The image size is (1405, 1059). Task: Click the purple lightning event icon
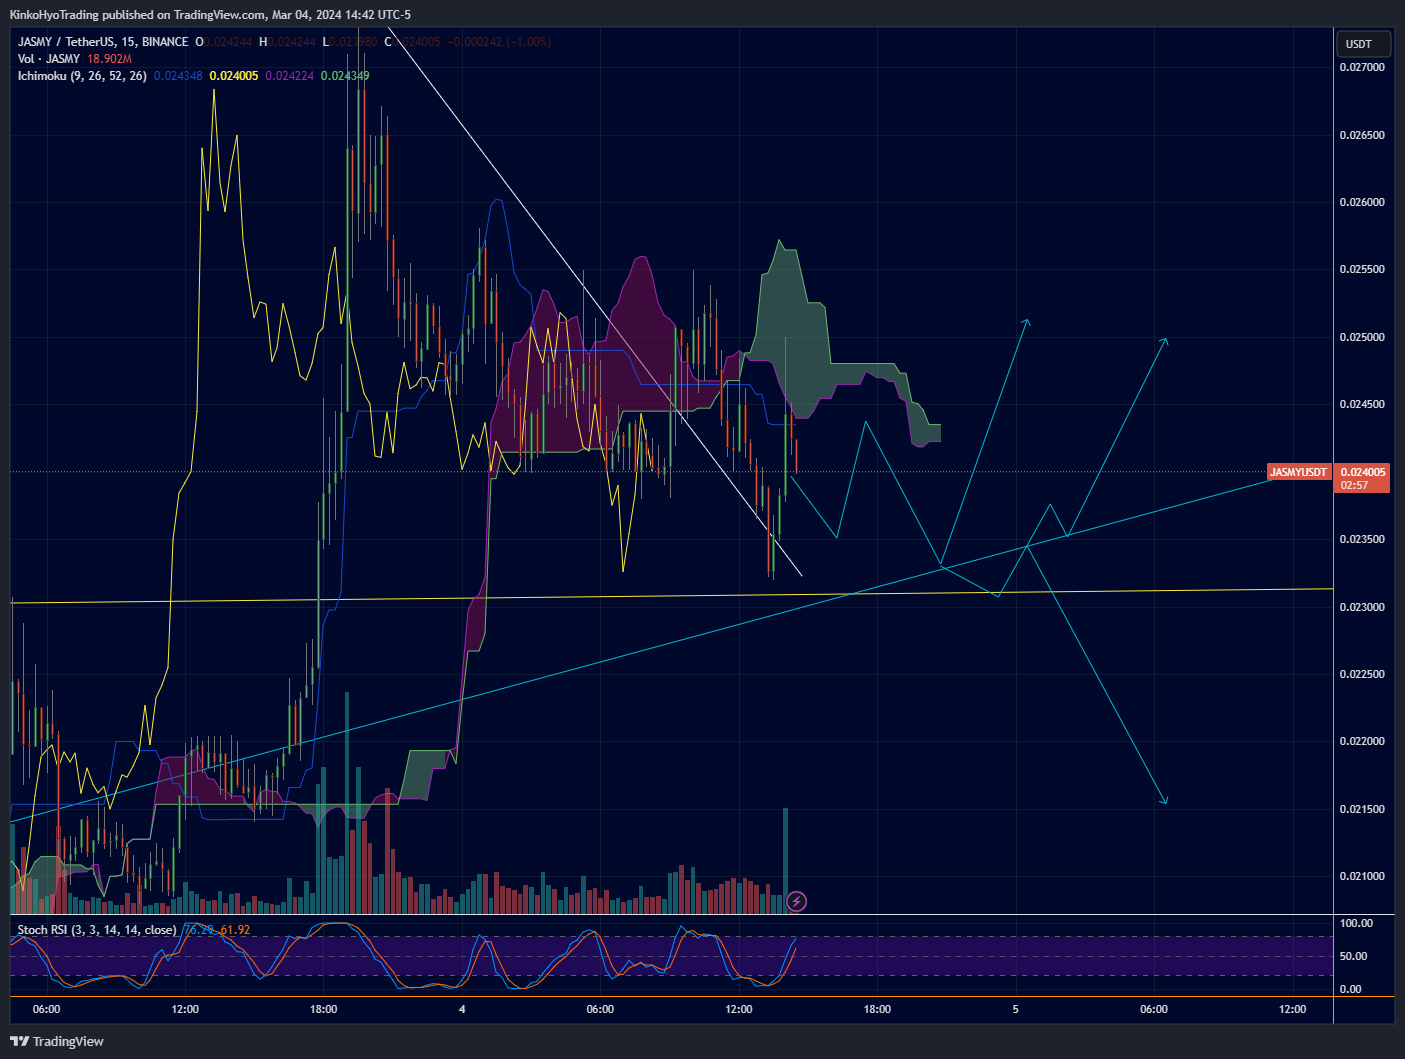click(x=796, y=902)
